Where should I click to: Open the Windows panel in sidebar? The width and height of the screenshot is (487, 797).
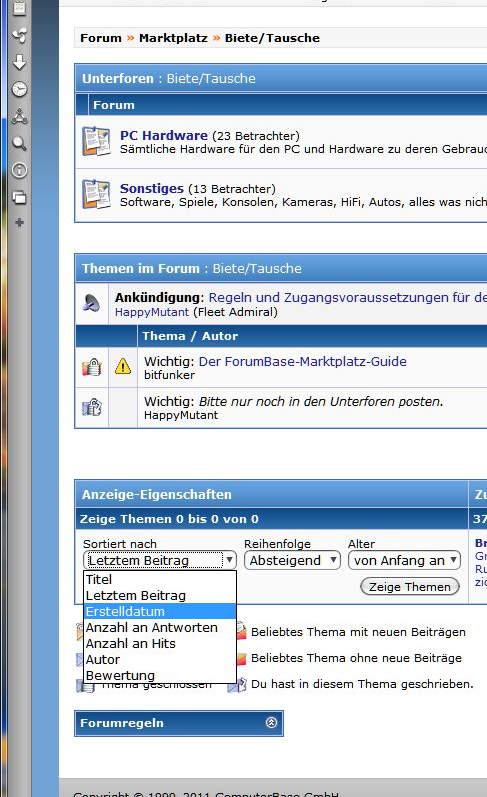[x=19, y=197]
